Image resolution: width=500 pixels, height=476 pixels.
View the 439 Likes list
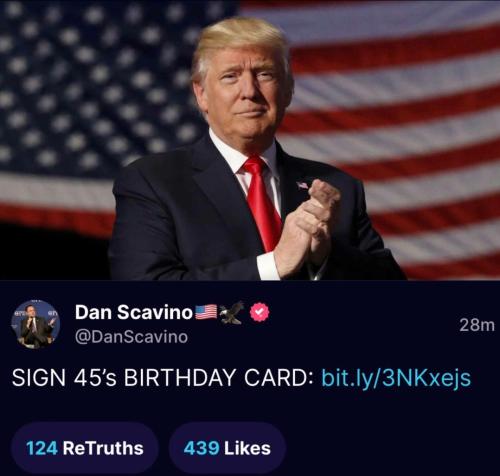227,448
